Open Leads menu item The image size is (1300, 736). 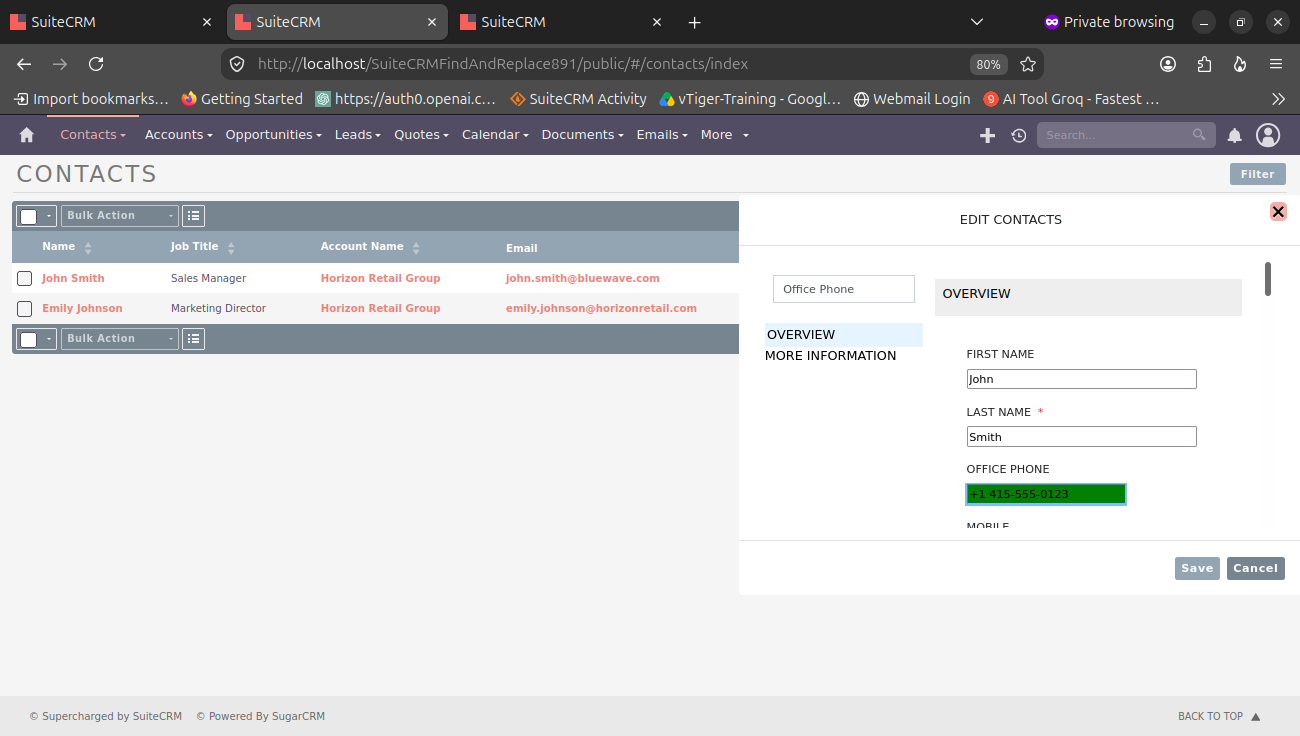pos(358,135)
